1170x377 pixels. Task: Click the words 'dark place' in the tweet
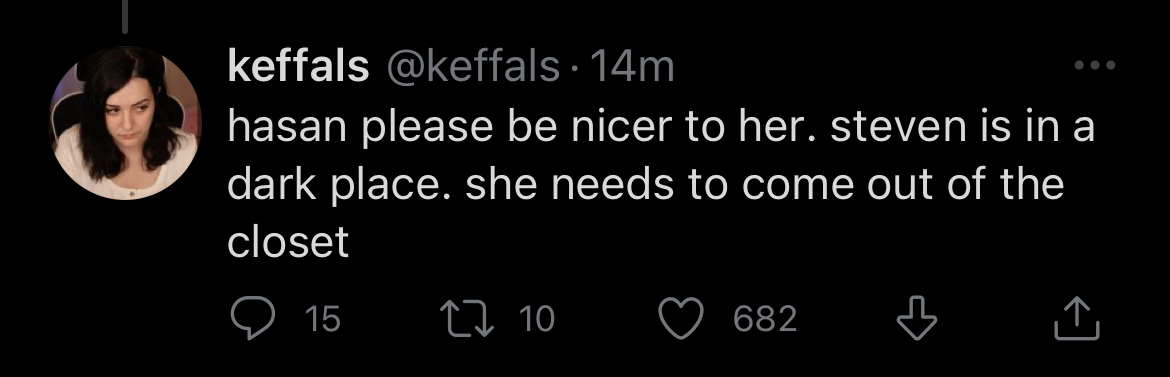(340, 185)
